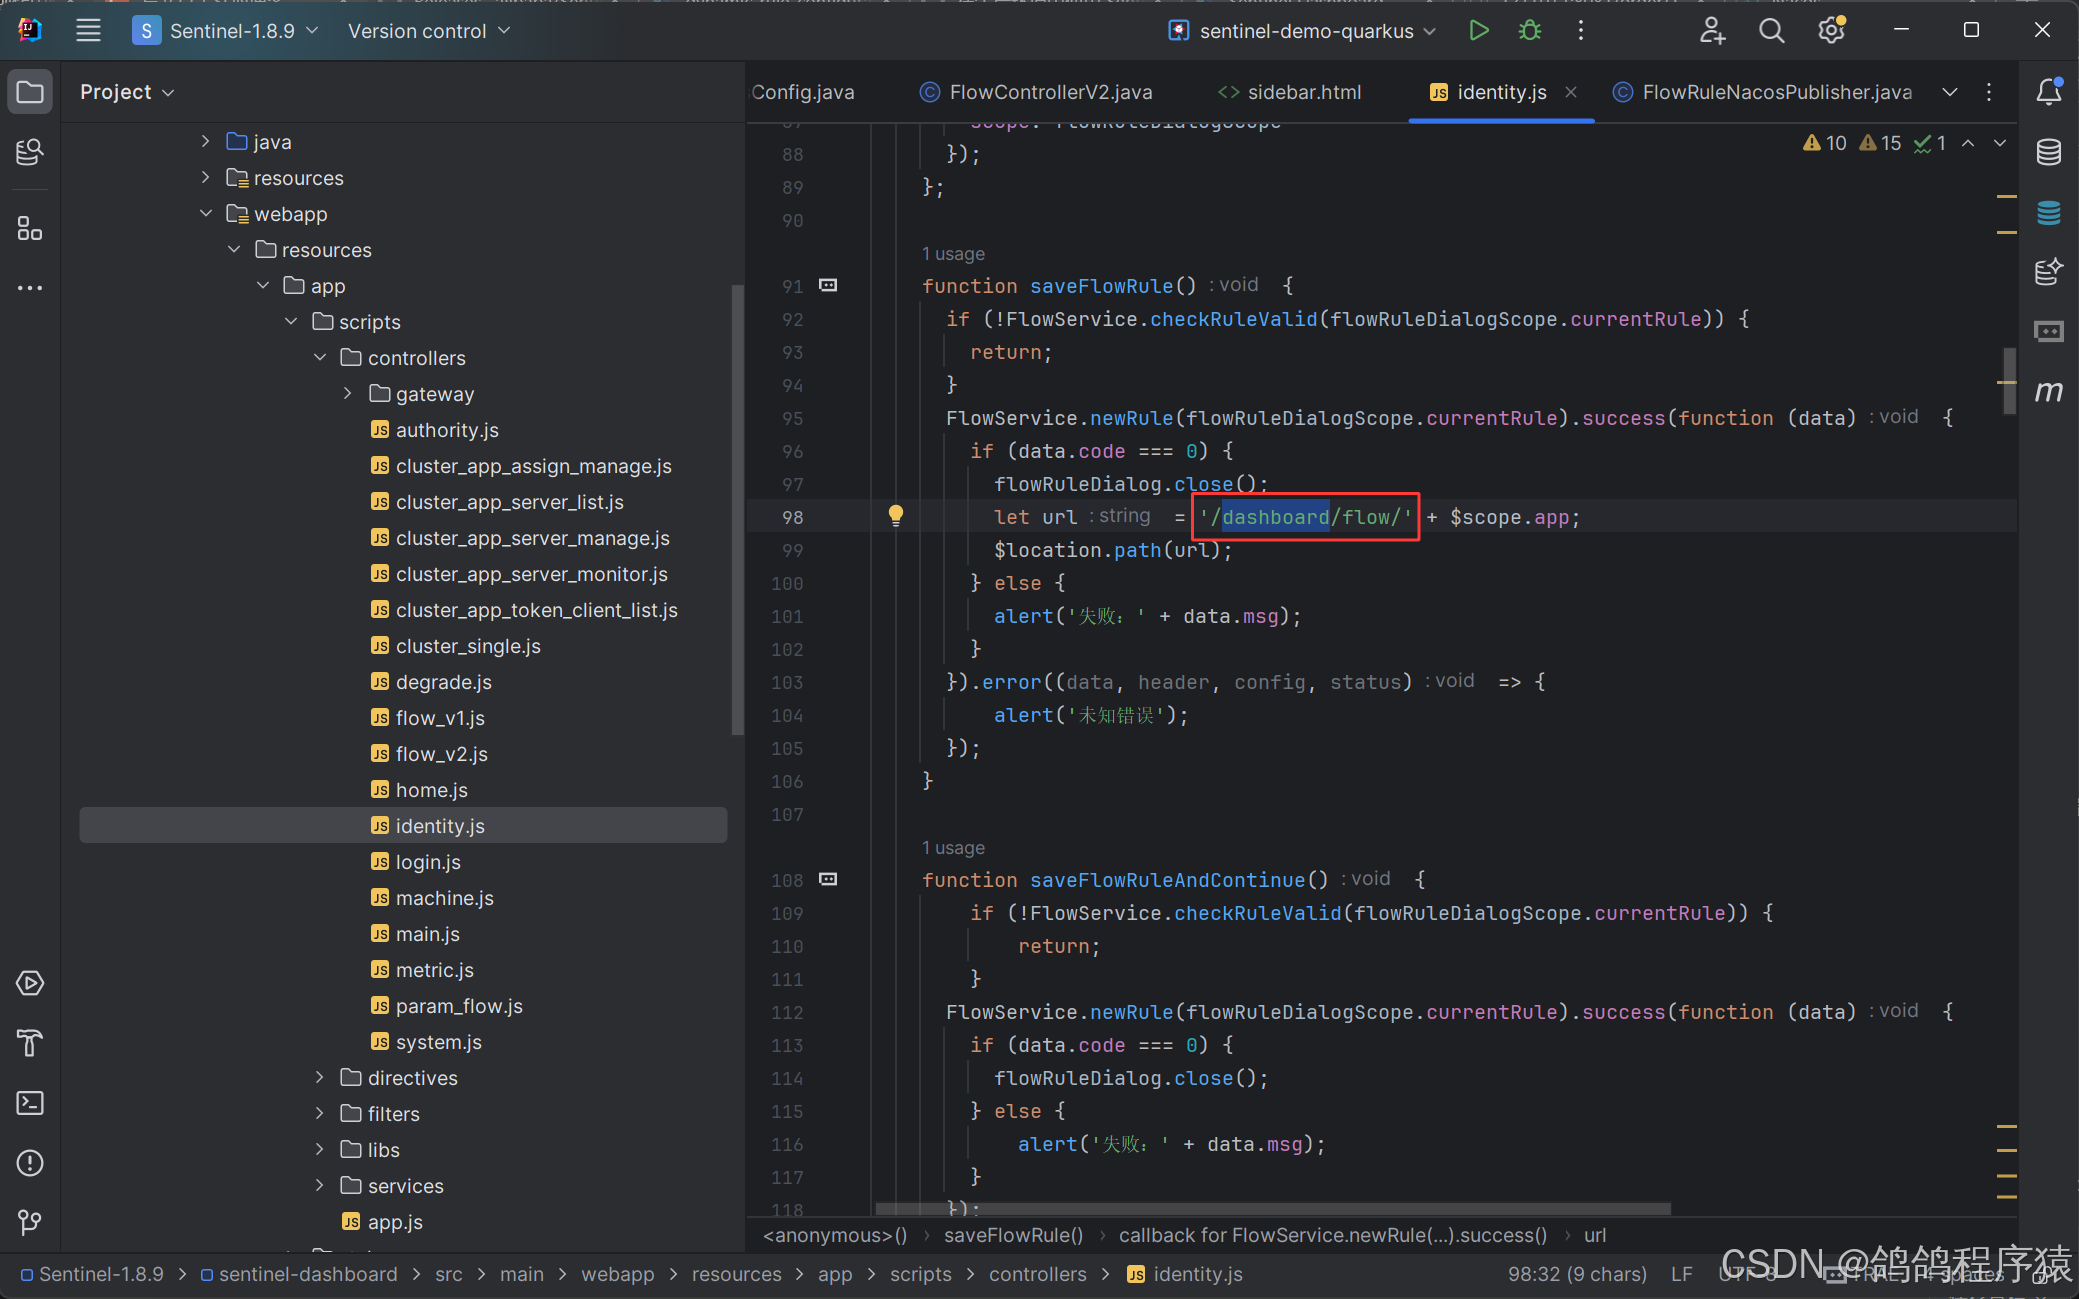Image resolution: width=2079 pixels, height=1299 pixels.
Task: Open the Git tool window icon
Action: [30, 1222]
